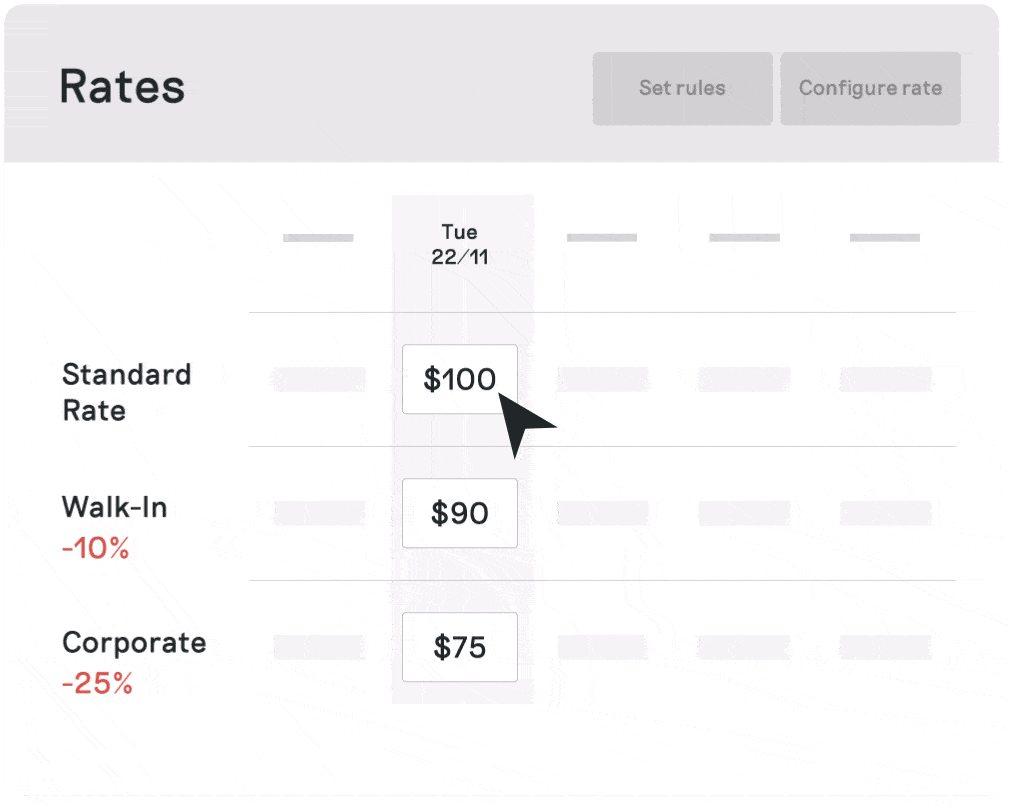
Task: Click the -25% discount under Corporate
Action: [97, 684]
